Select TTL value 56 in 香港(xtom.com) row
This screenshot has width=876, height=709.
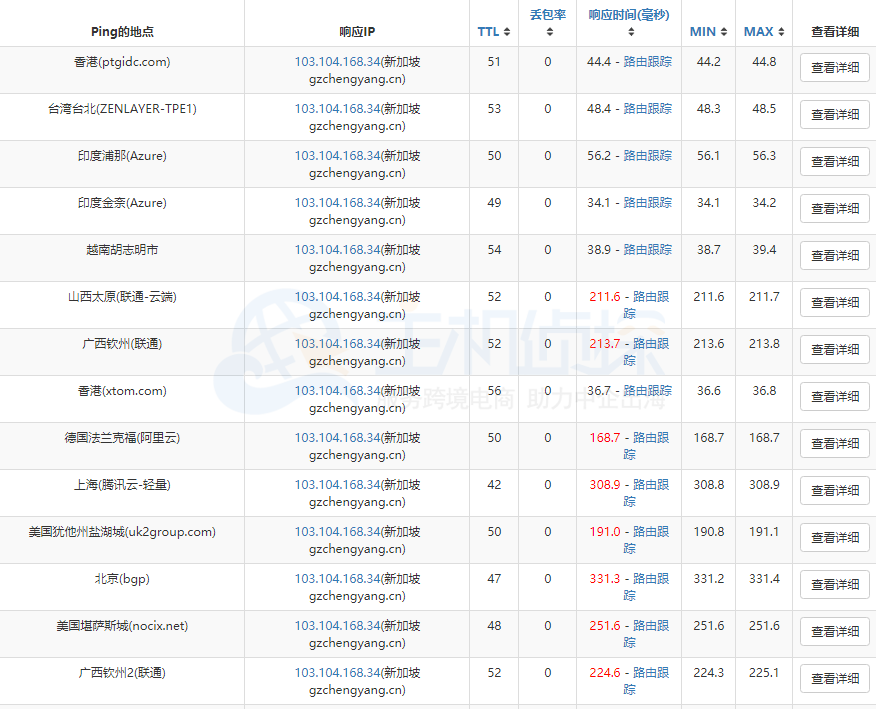click(x=494, y=390)
